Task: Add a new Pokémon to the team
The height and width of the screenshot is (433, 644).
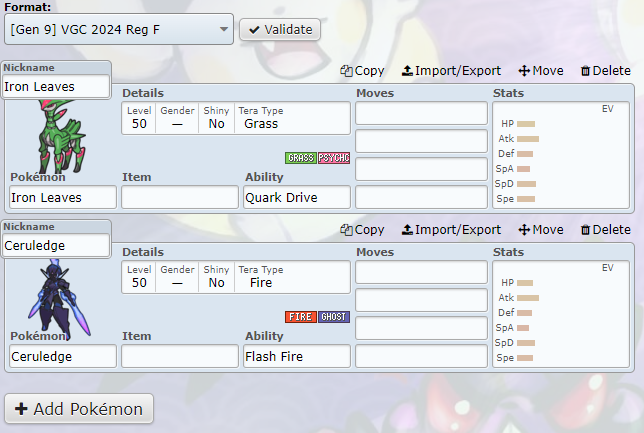Action: [x=79, y=409]
